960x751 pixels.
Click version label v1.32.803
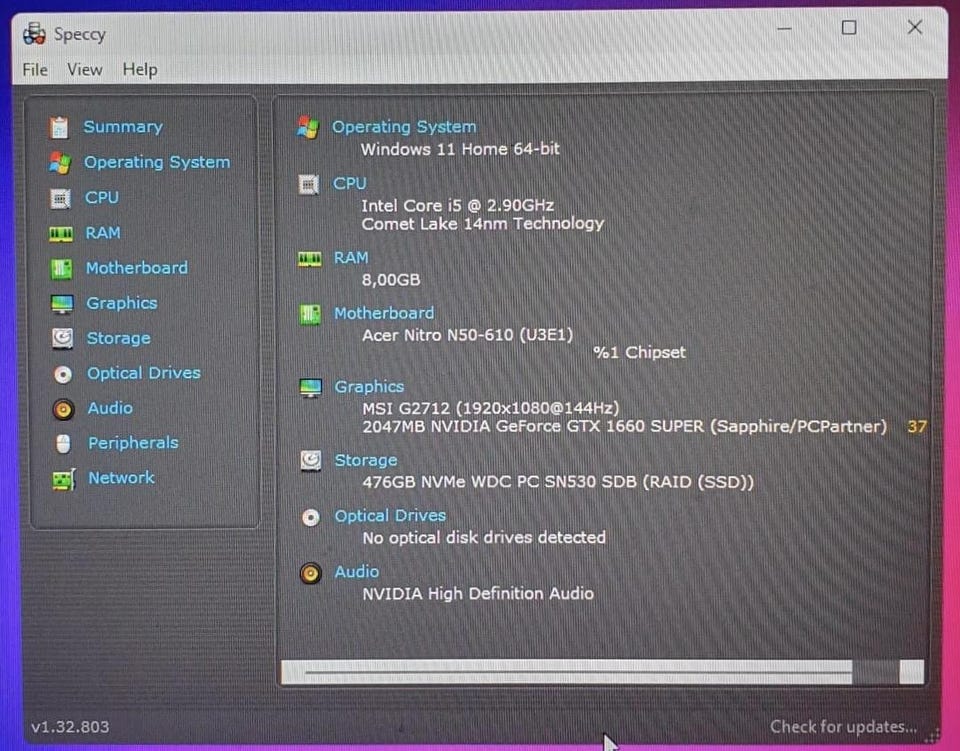[x=70, y=727]
